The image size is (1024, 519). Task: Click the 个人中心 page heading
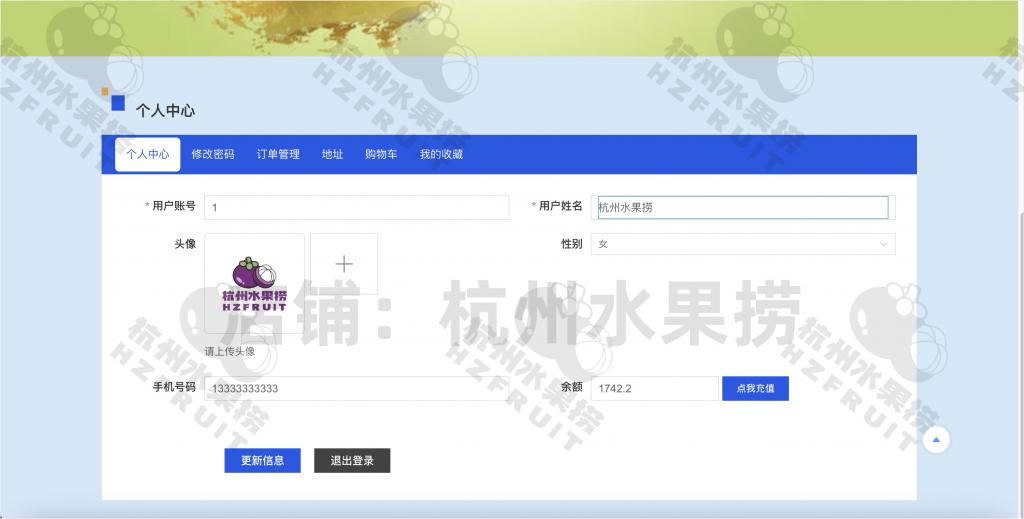click(x=165, y=111)
